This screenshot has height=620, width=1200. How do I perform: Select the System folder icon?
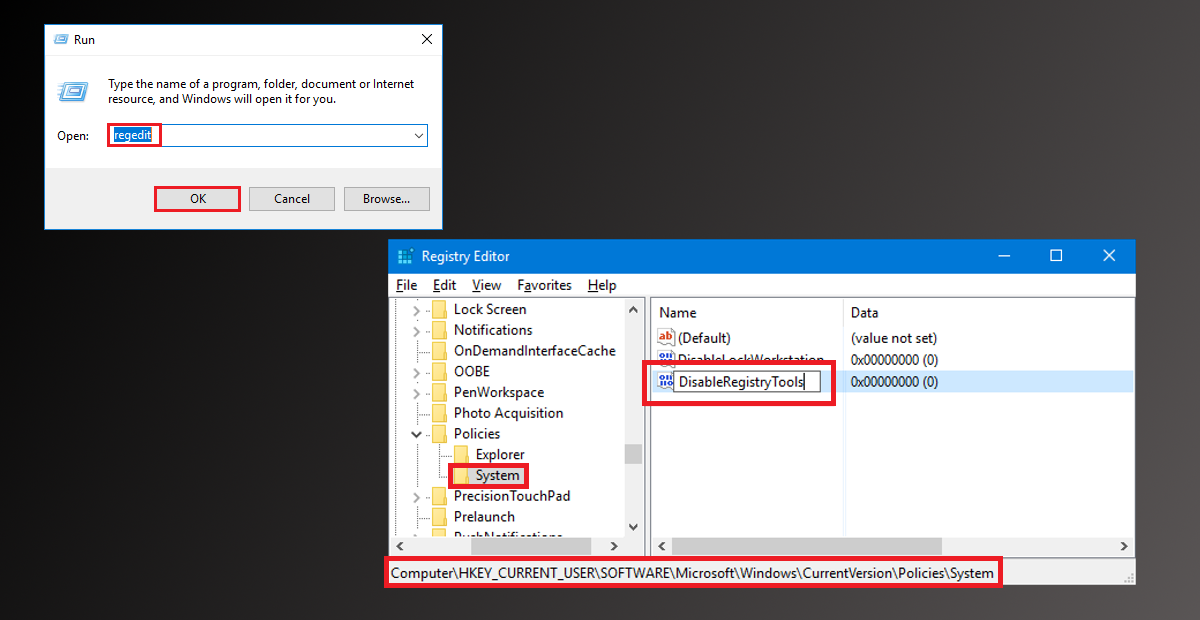coord(461,475)
